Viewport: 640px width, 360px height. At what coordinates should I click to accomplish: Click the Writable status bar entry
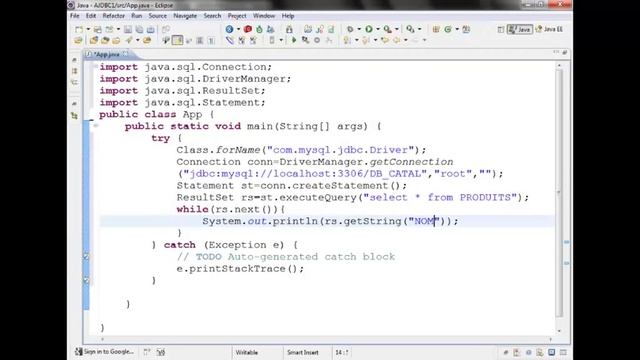point(247,352)
